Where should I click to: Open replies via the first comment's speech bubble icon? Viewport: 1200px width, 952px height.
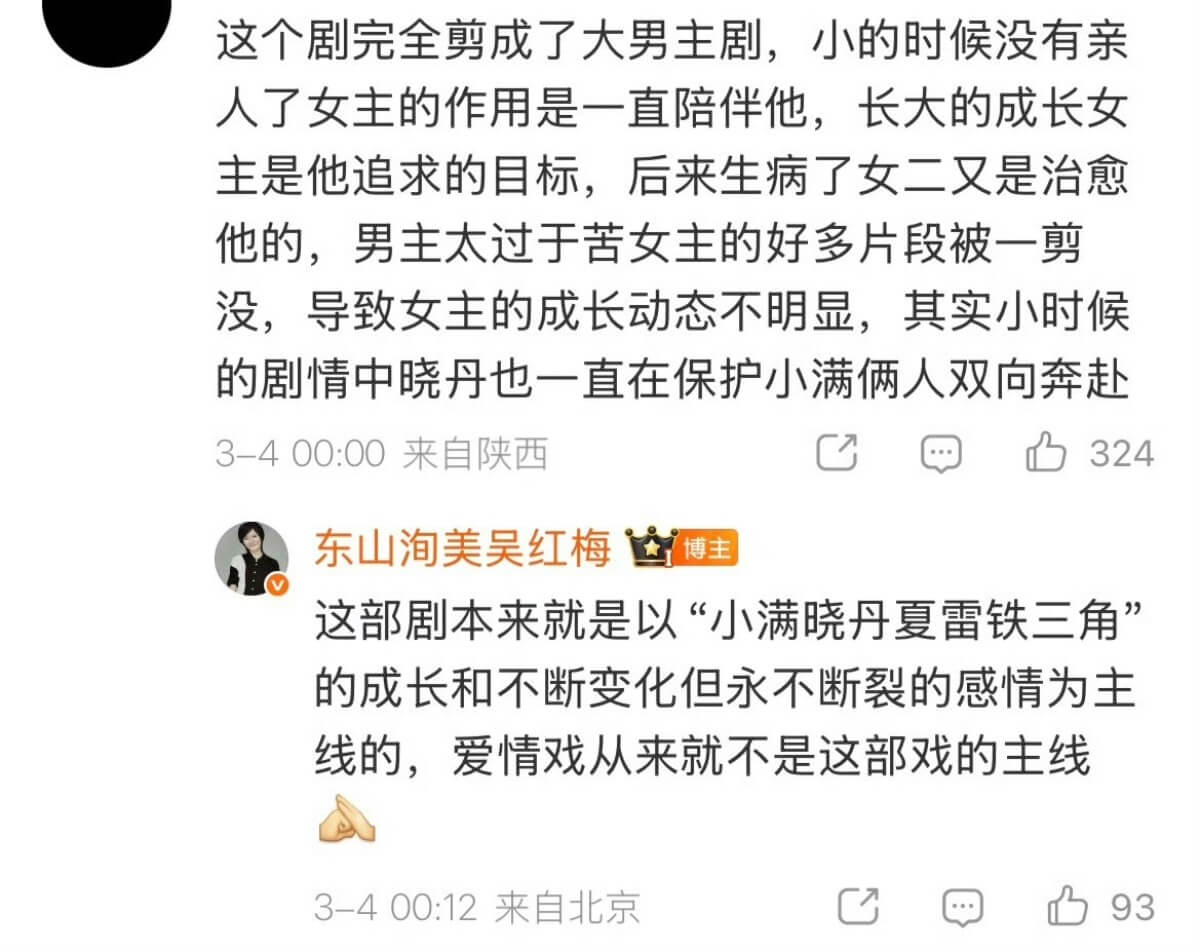940,454
